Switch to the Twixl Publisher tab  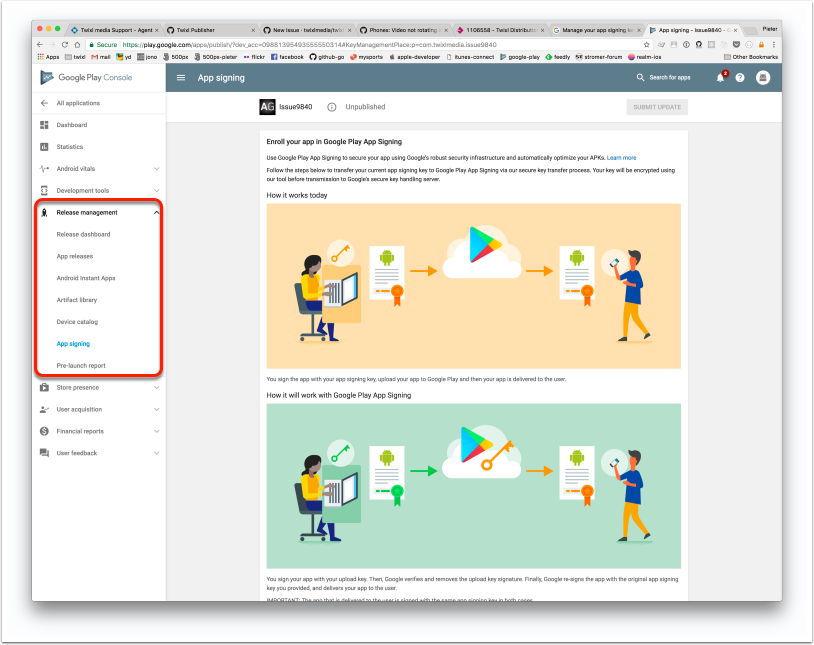click(x=210, y=30)
